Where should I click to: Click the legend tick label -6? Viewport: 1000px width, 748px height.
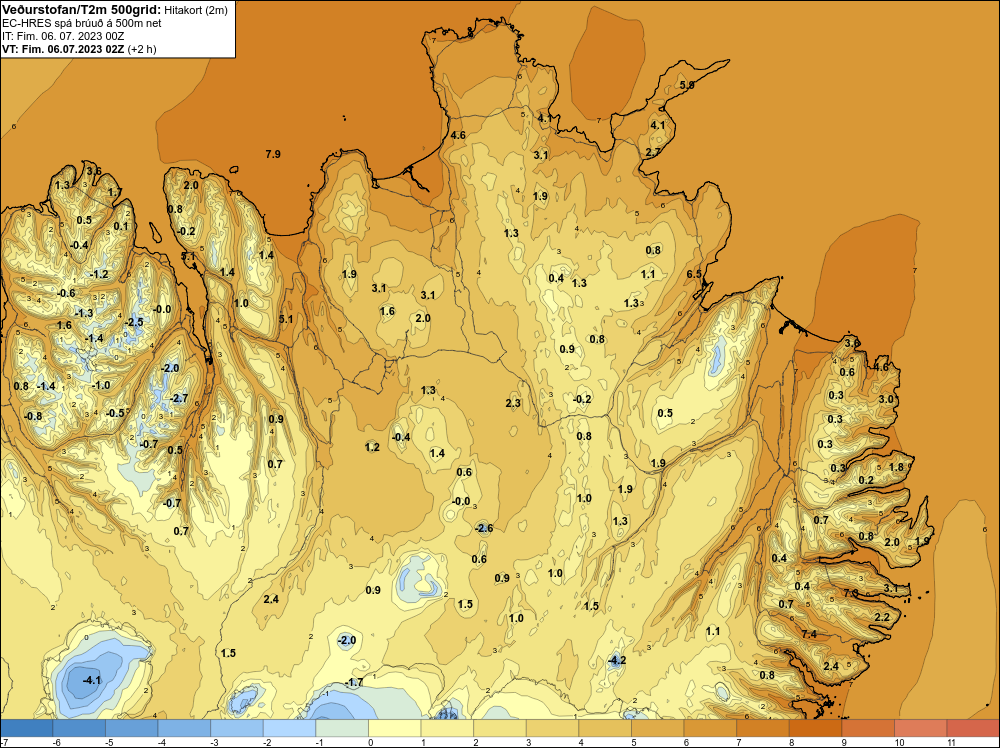[57, 742]
